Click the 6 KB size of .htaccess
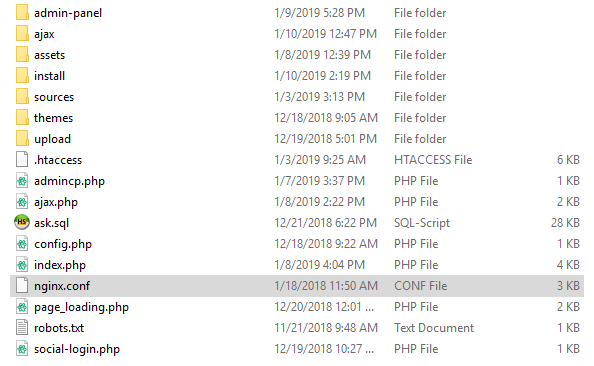The height and width of the screenshot is (366, 594). click(x=568, y=160)
